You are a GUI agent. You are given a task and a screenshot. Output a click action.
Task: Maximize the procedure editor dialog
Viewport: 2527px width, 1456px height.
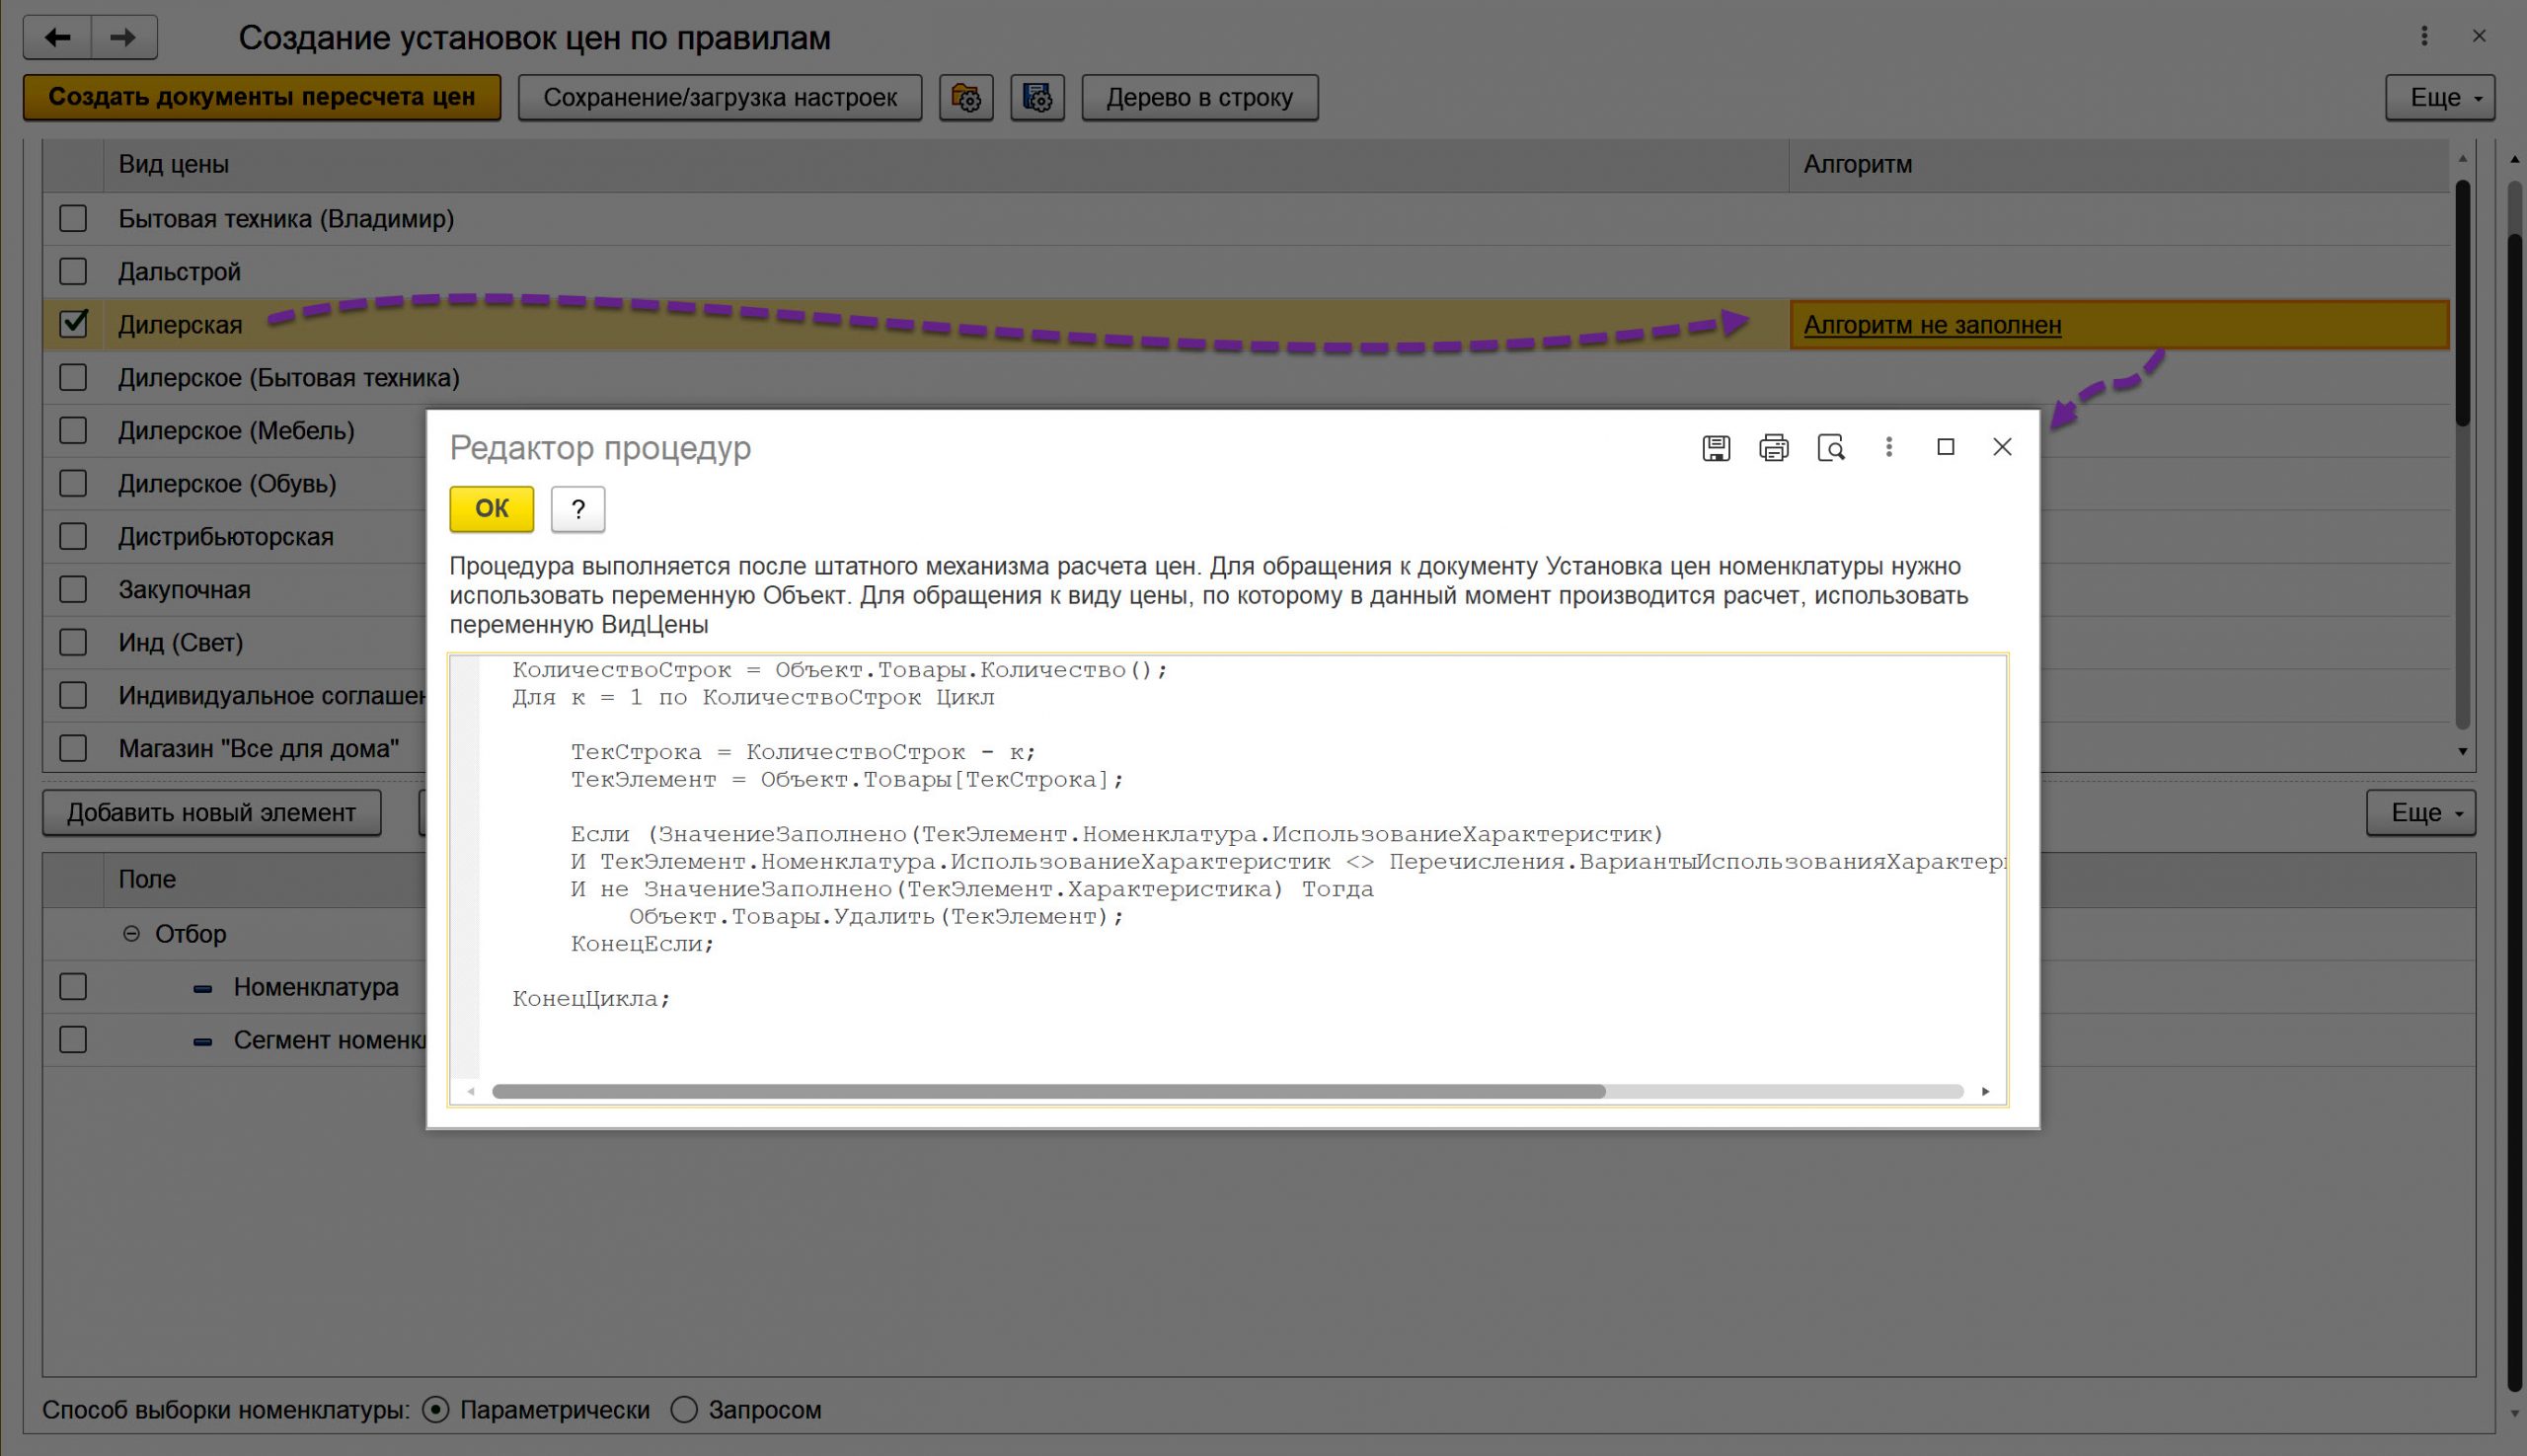click(1946, 447)
